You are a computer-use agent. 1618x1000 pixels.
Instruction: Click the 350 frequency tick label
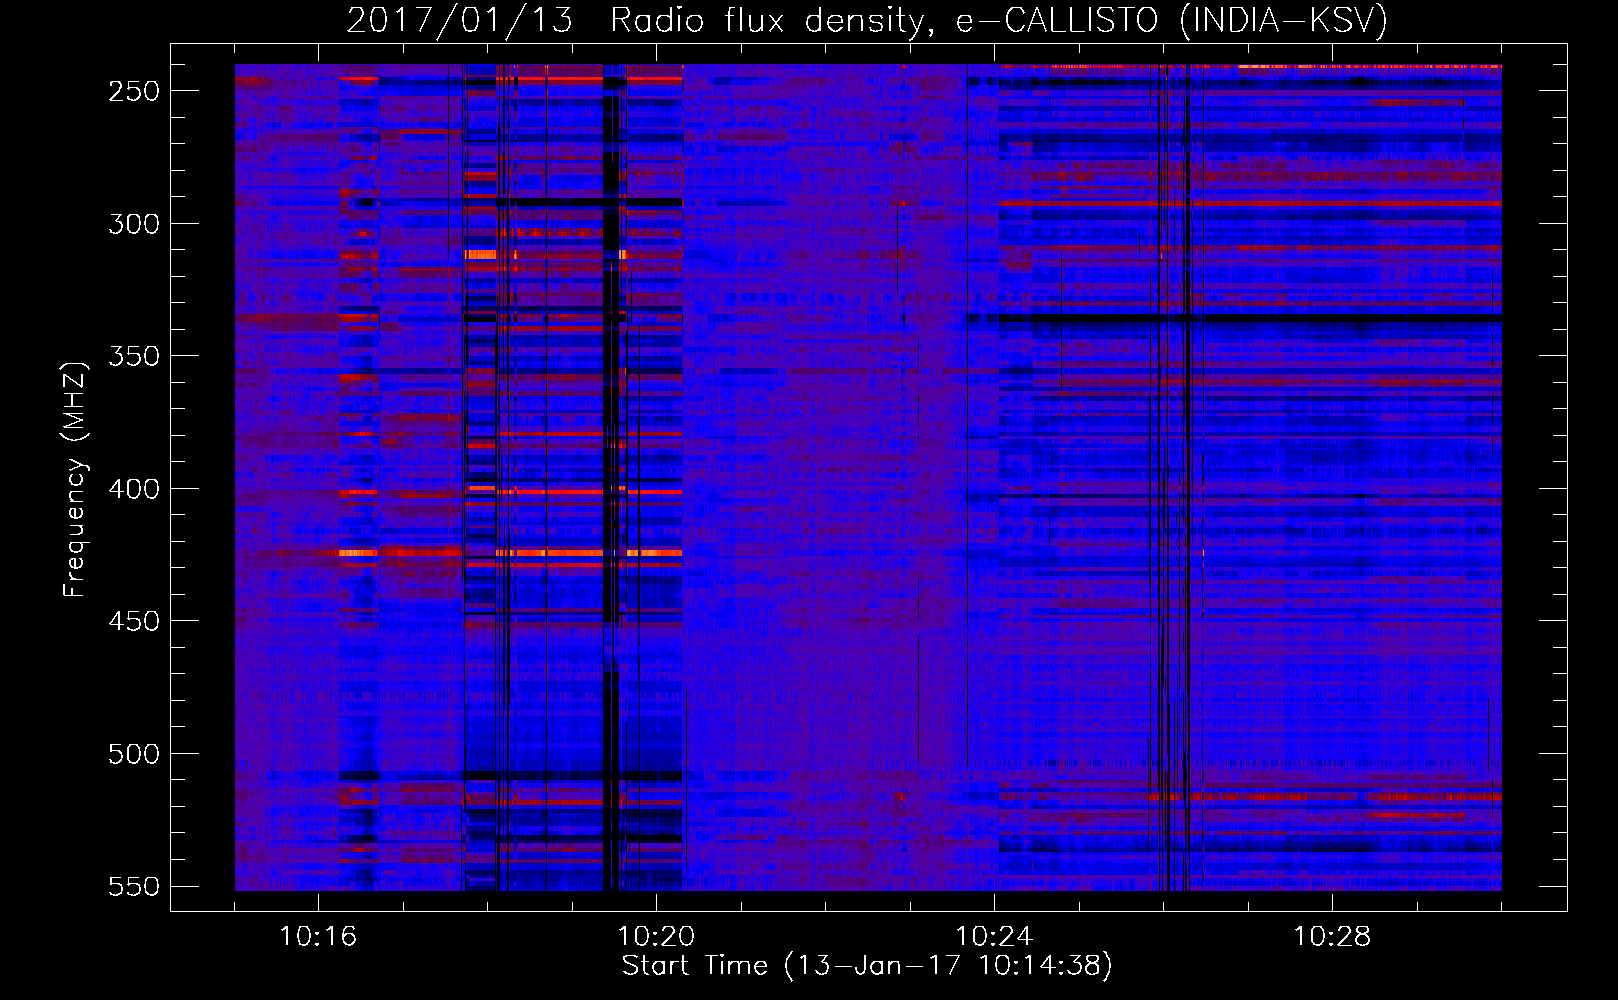tap(134, 356)
